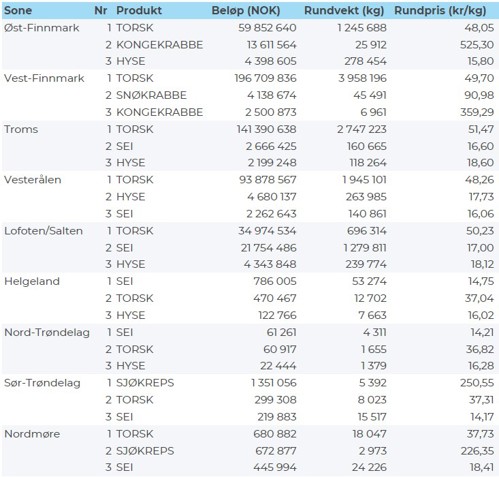Click the 1 279 811 weight value
Screen dimensions: 499x477
(x=365, y=248)
